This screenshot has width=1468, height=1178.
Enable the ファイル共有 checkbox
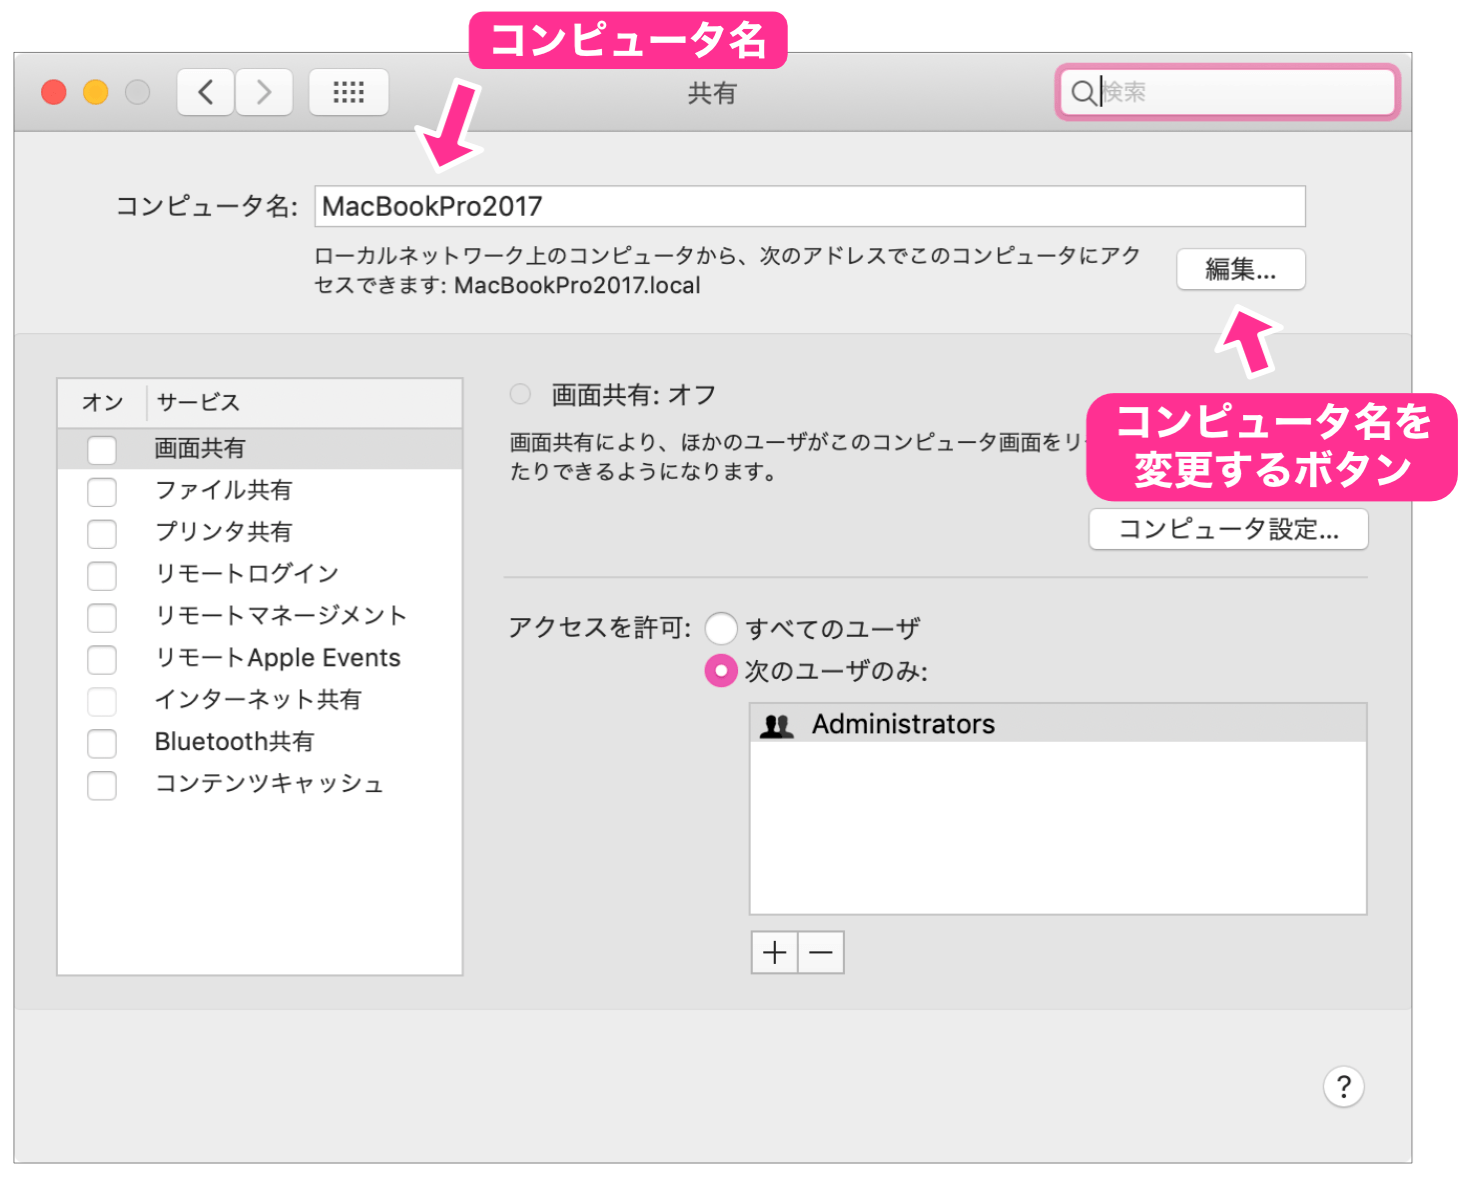pyautogui.click(x=102, y=491)
